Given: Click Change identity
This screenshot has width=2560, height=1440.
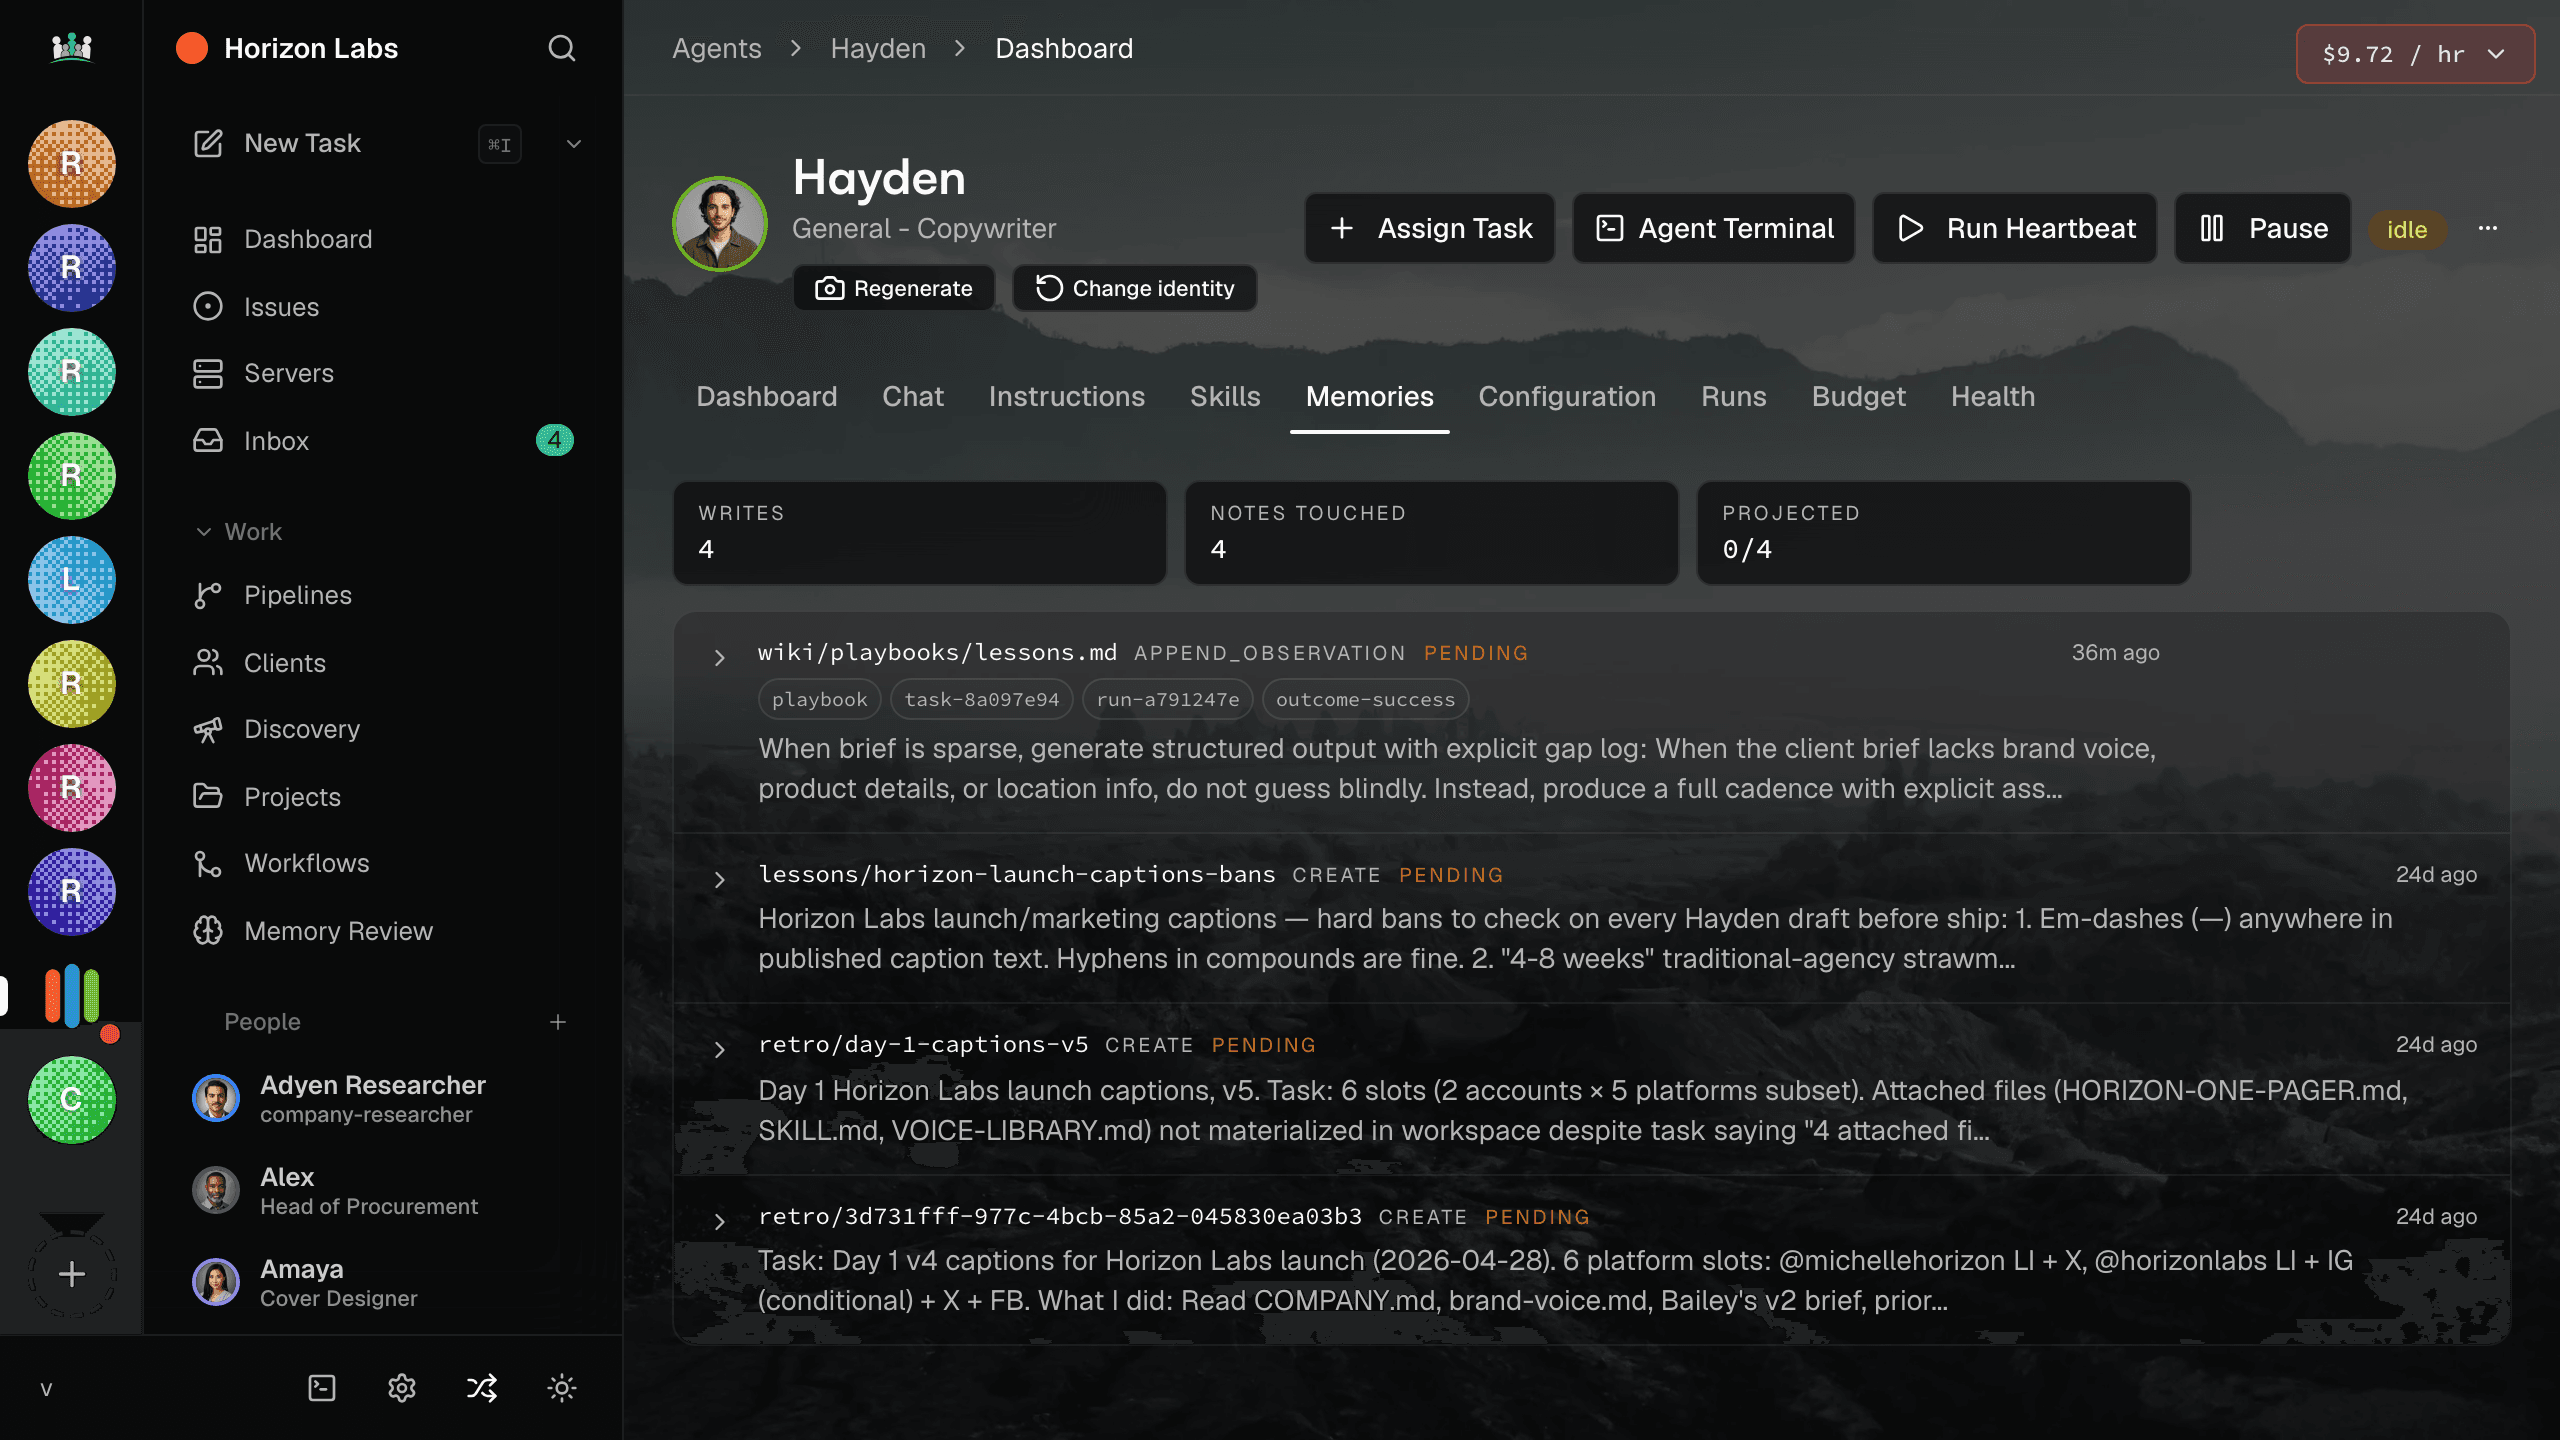Looking at the screenshot, I should tap(1135, 288).
